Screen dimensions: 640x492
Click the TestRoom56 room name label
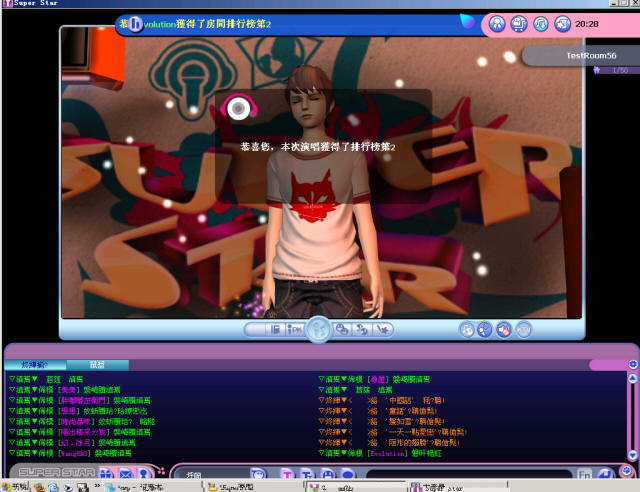point(591,56)
